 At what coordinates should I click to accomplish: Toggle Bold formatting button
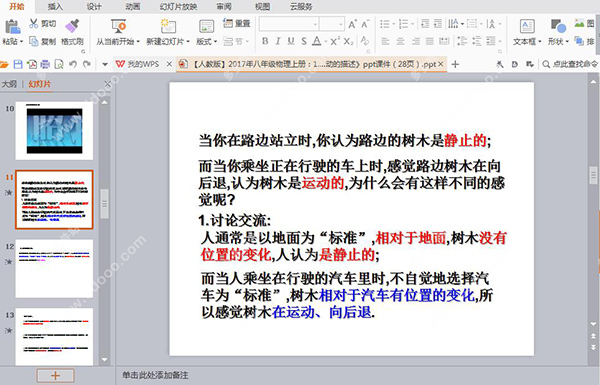(265, 41)
